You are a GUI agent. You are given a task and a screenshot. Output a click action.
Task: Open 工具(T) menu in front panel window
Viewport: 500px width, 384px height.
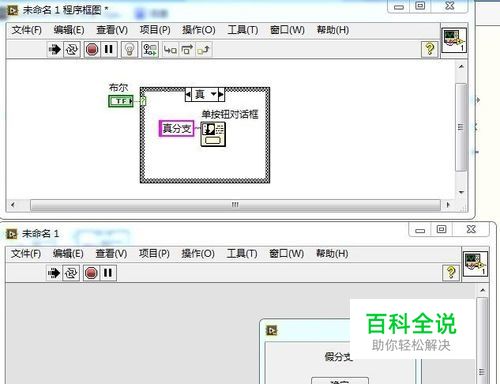click(242, 254)
